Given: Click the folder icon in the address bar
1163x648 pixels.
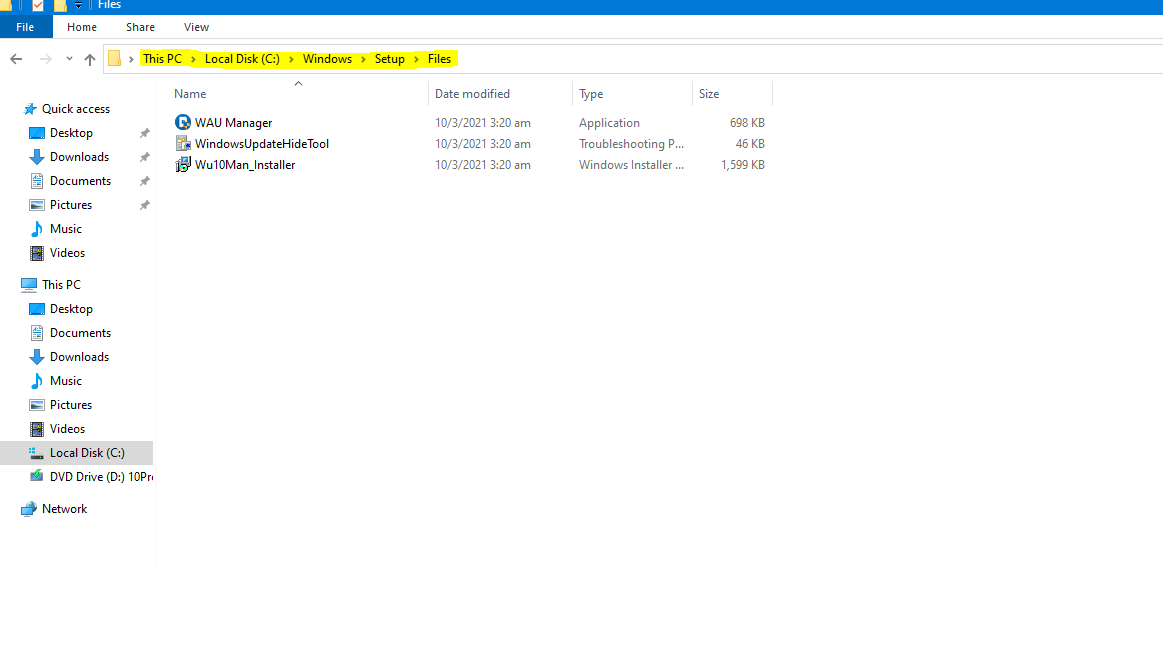Looking at the screenshot, I should (x=114, y=59).
